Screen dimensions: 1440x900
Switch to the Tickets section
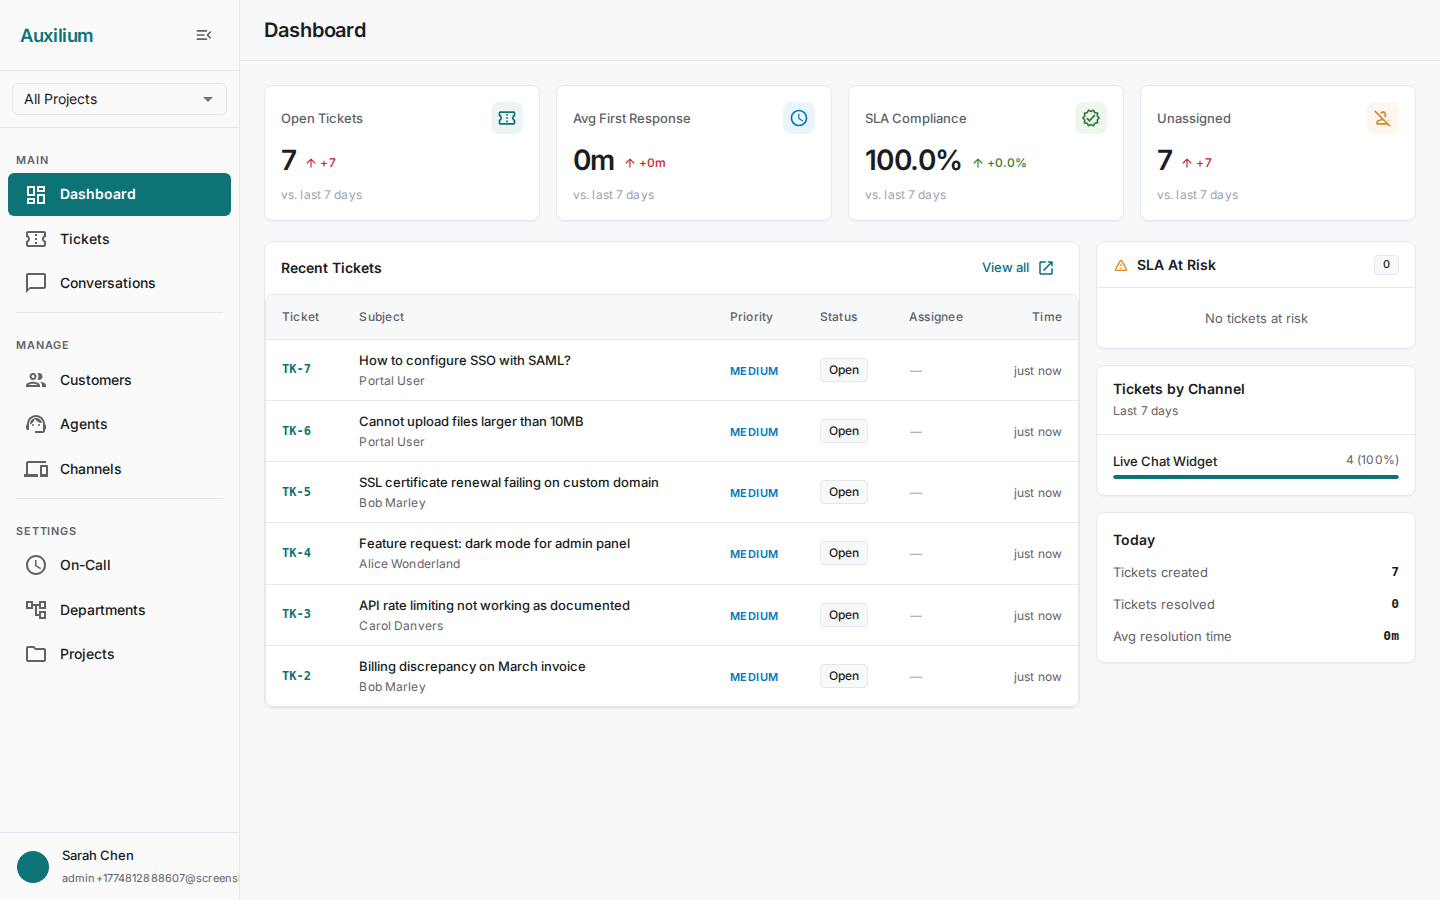pos(83,239)
